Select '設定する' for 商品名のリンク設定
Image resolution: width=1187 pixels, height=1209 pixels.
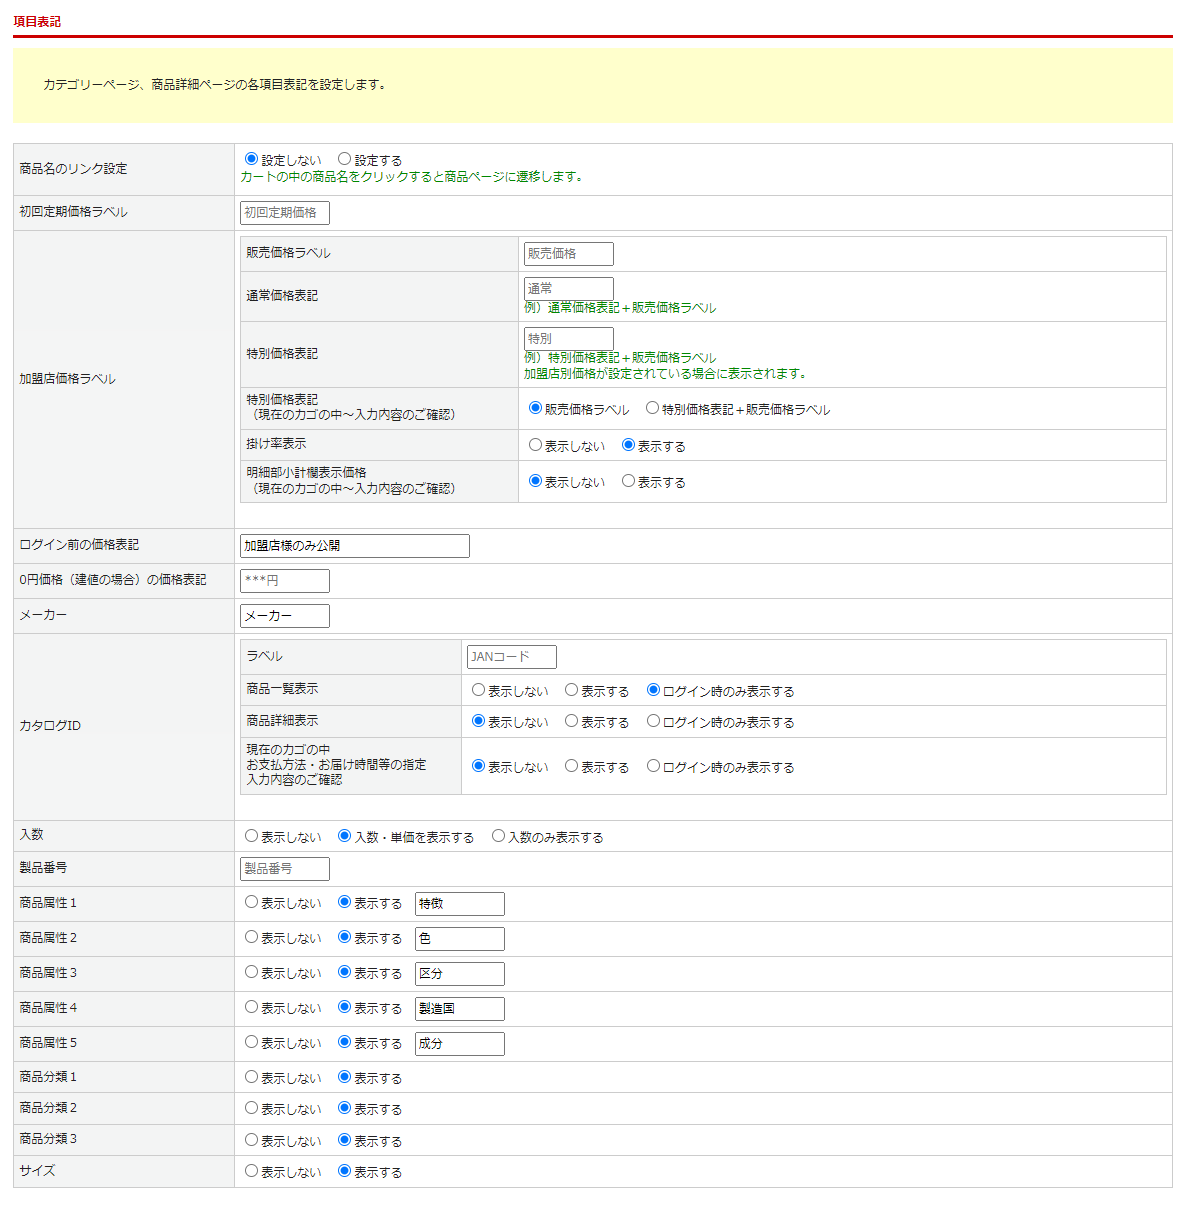pos(345,159)
